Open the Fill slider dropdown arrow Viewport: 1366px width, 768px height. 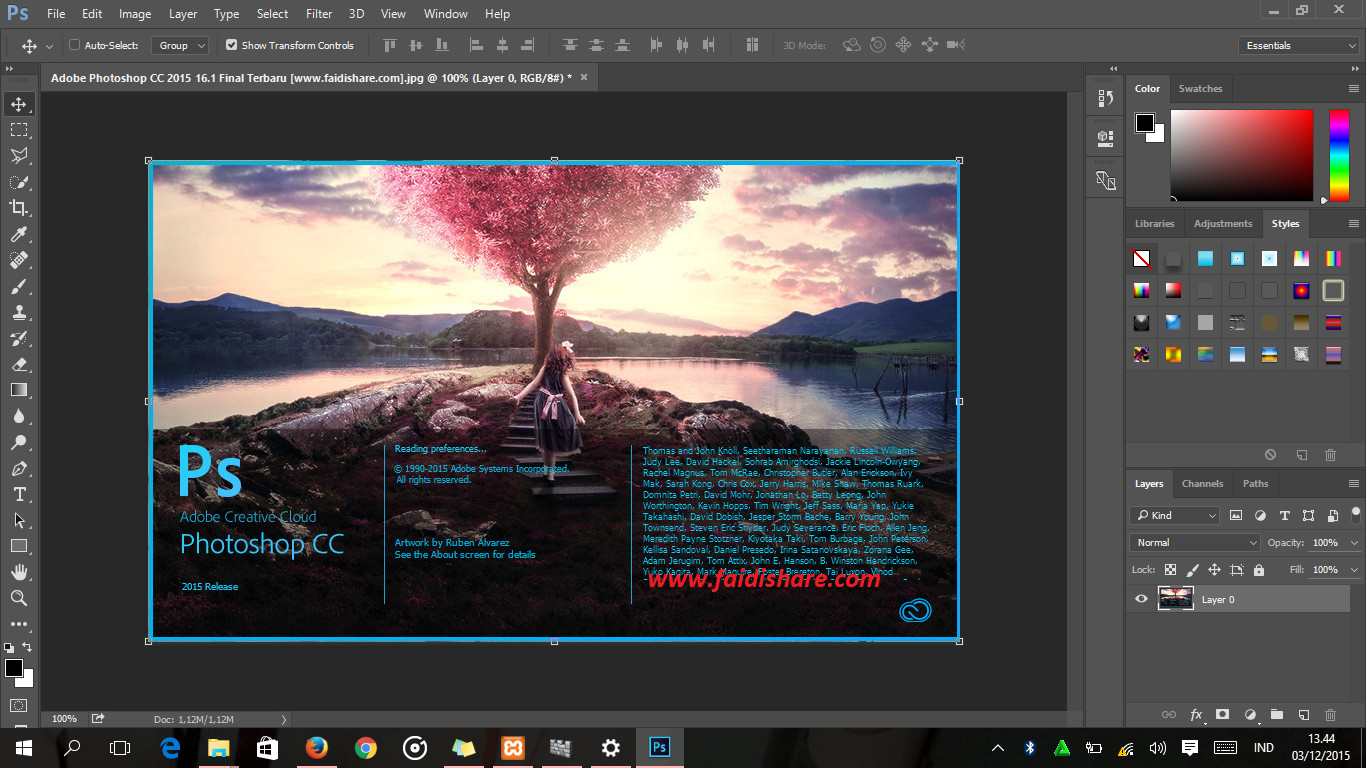1354,570
